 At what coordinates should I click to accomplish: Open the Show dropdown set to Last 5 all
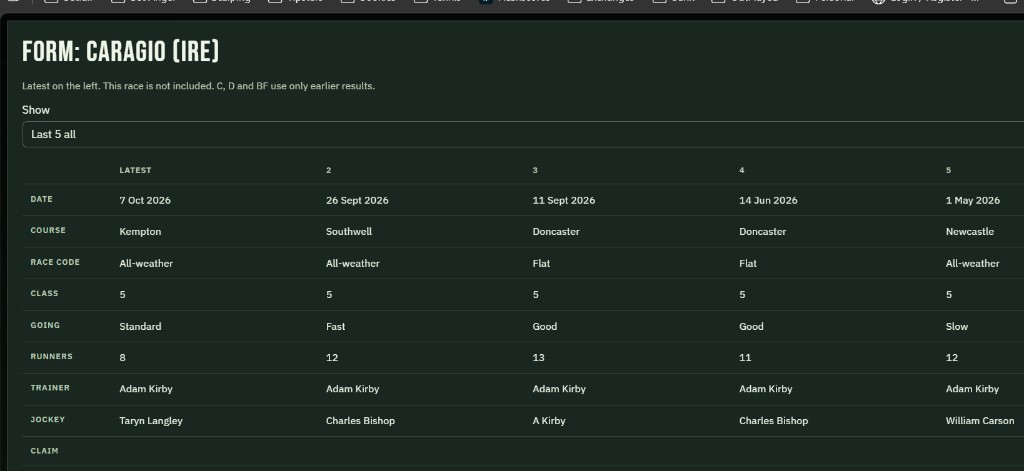pos(522,135)
